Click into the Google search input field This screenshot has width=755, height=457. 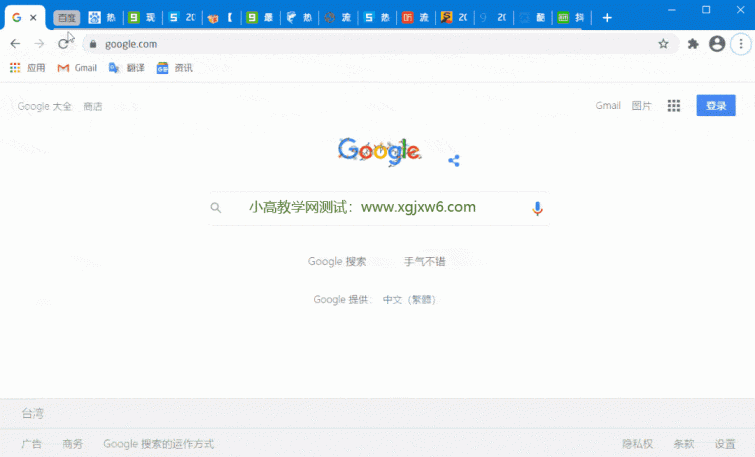click(x=379, y=208)
